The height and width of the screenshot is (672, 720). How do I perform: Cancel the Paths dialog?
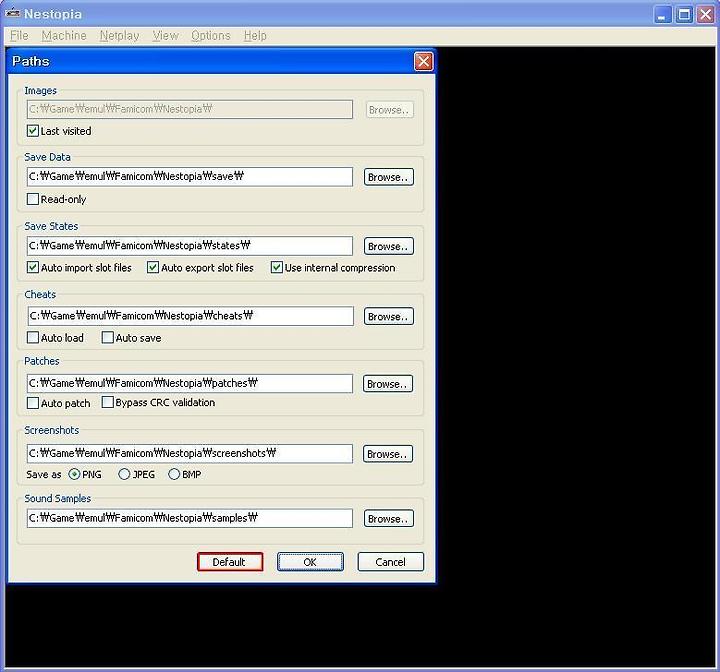390,562
